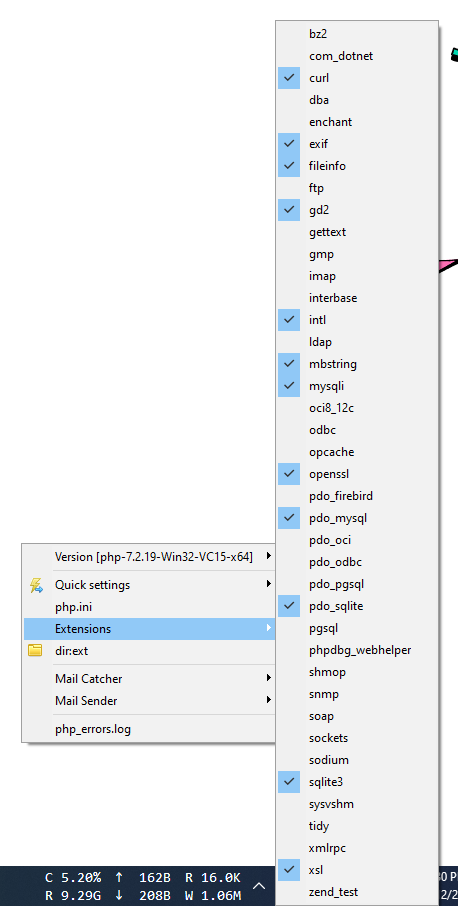Open Quick settings lightning submenu
The image size is (458, 906).
pos(149,585)
